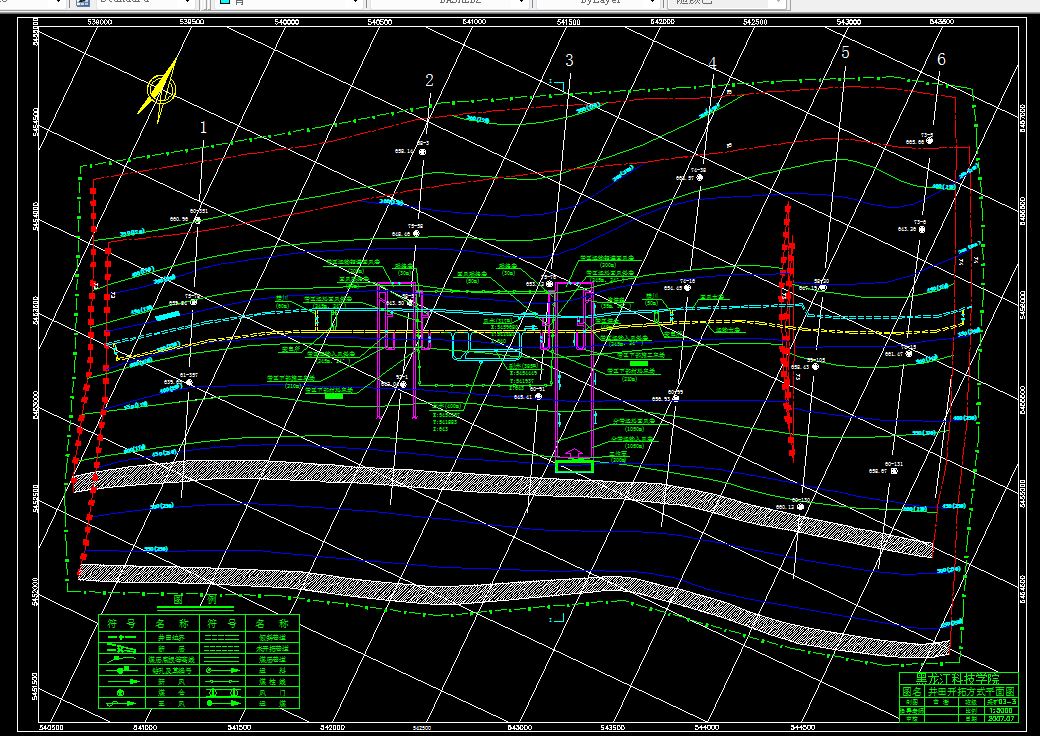The image size is (1040, 736).
Task: Click grid coordinate 544500
Action: click(803, 727)
